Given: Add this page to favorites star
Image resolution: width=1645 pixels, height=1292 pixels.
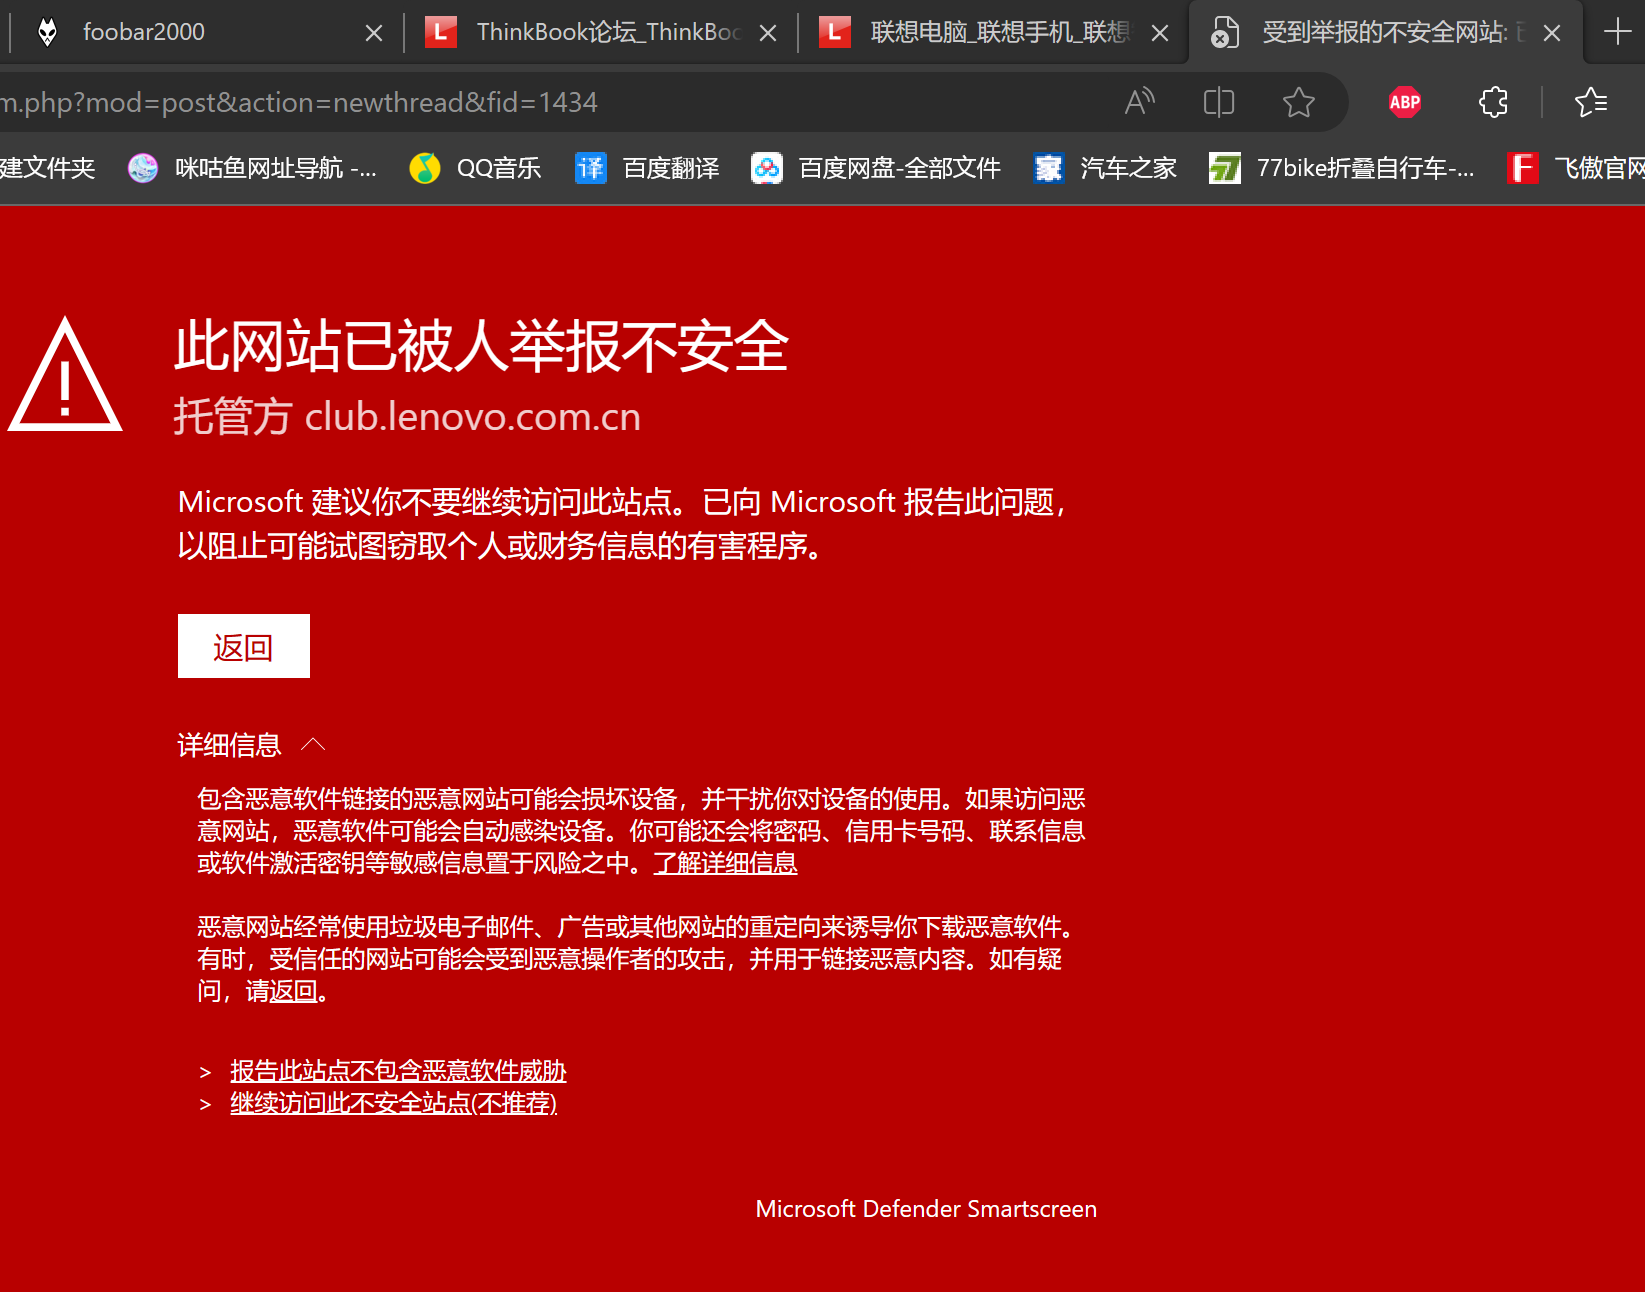Looking at the screenshot, I should [1299, 102].
